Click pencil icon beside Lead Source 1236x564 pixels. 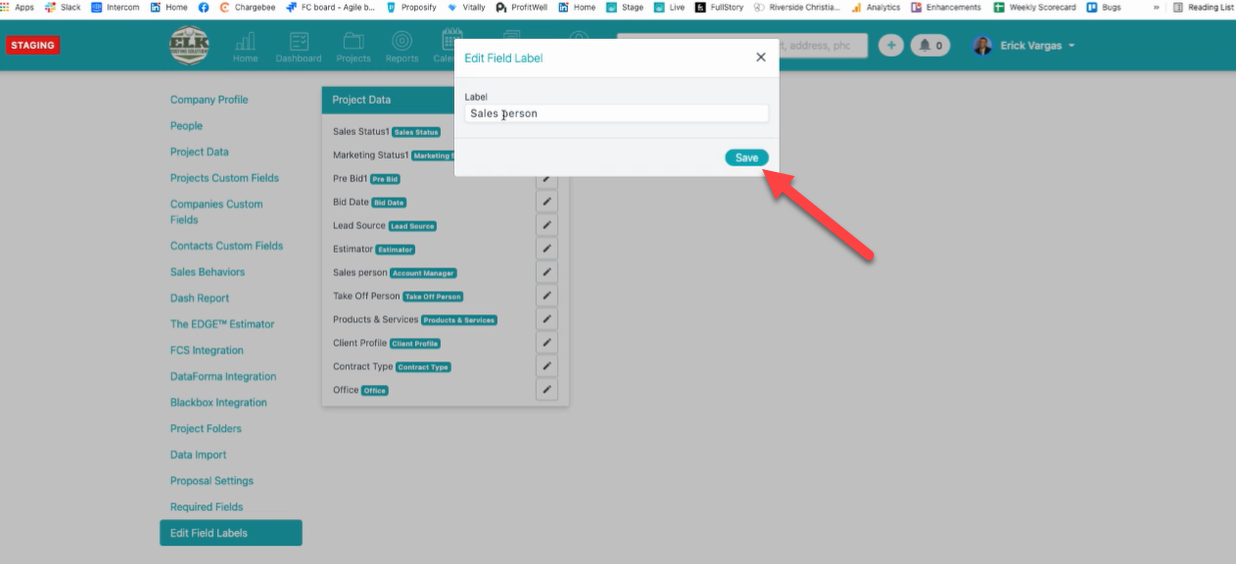(x=546, y=225)
